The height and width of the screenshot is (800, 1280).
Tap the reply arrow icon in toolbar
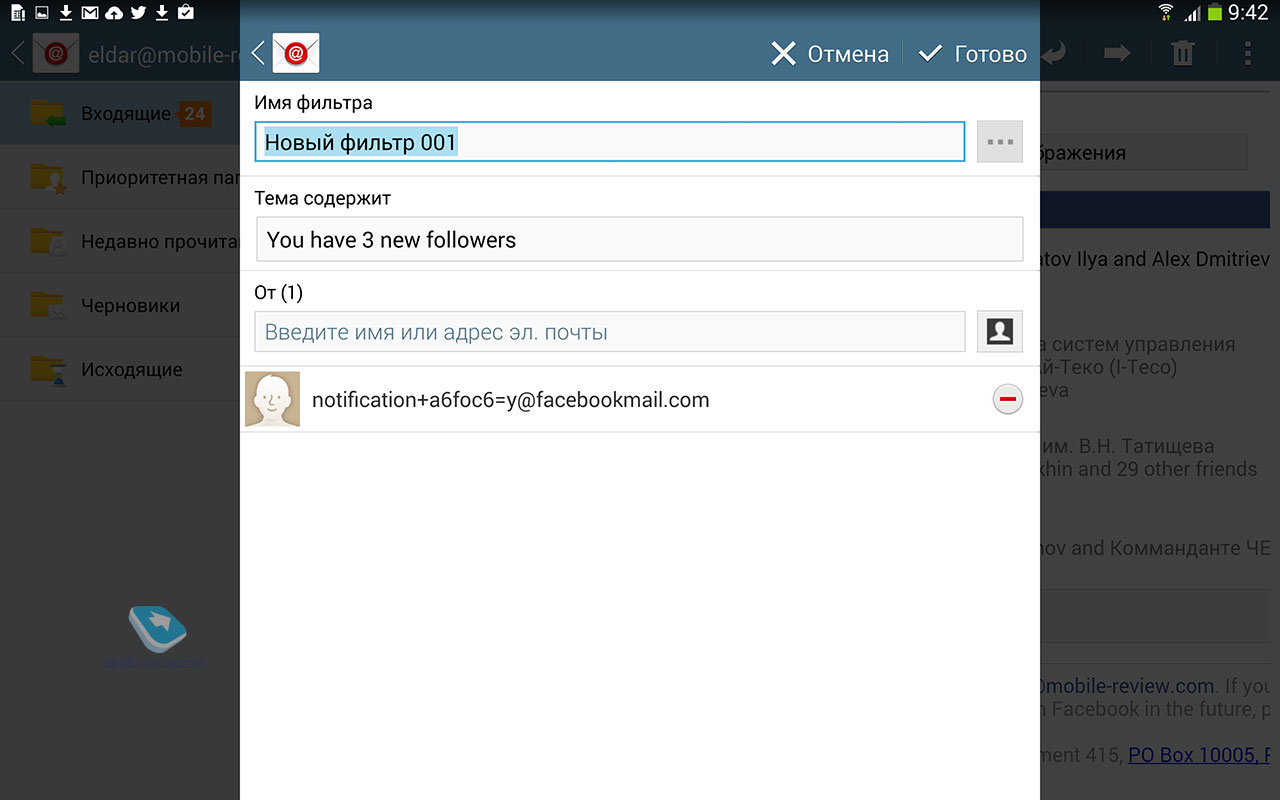click(x=1056, y=53)
